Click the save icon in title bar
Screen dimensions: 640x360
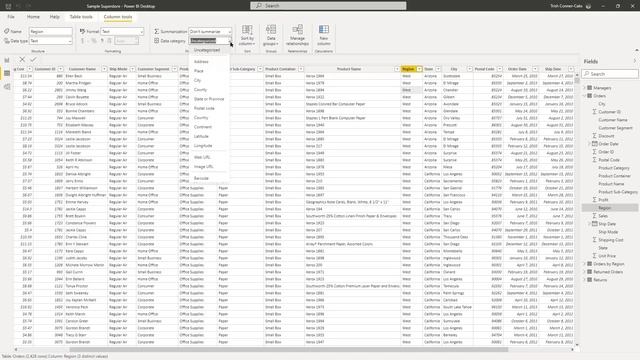[8, 6]
